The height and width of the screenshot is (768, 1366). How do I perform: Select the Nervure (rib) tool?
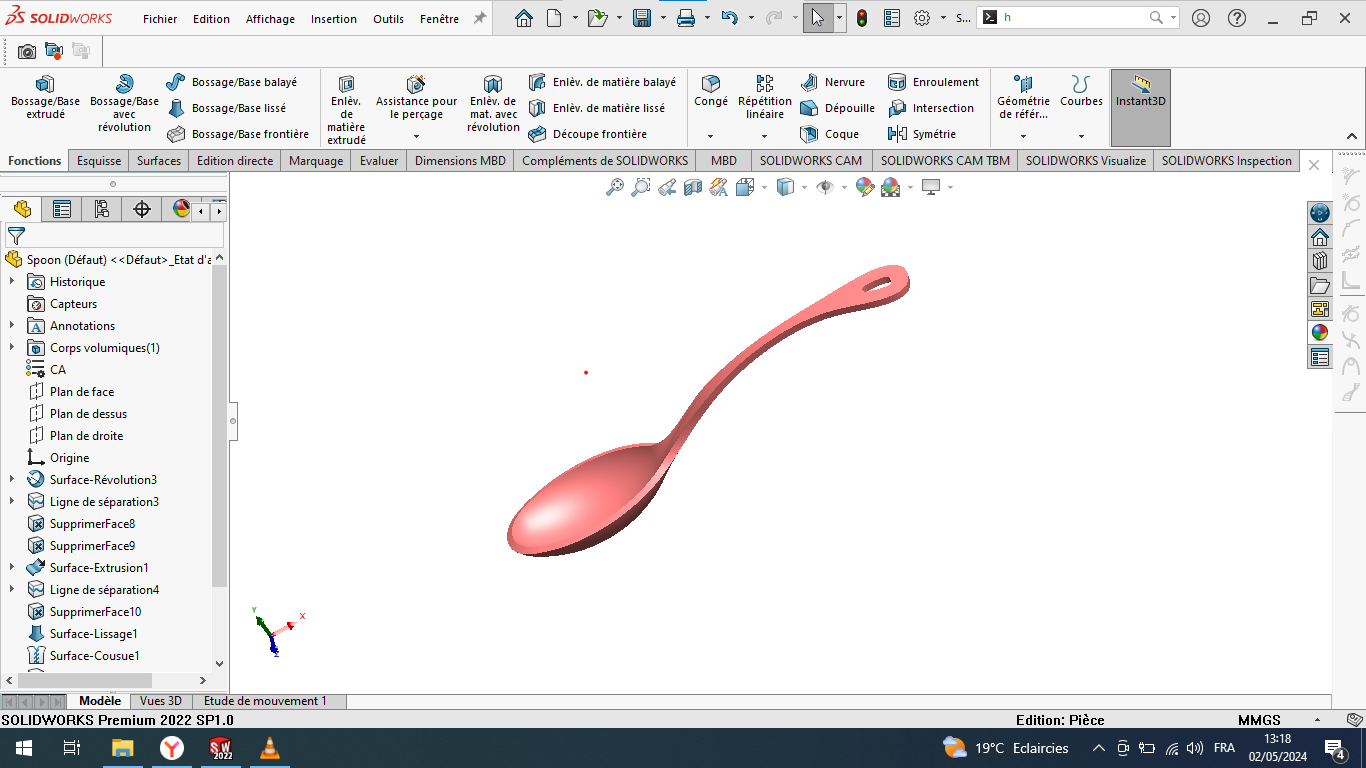[x=836, y=82]
